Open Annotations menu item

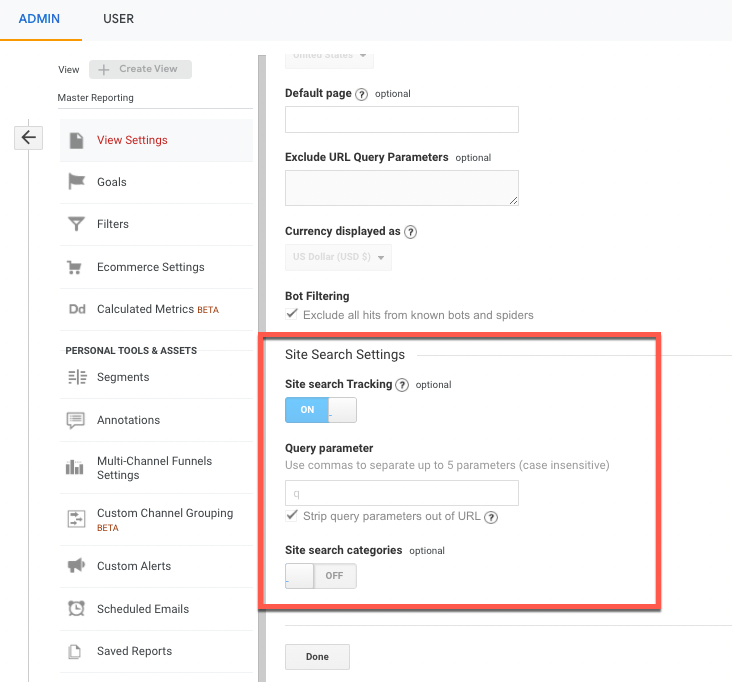click(x=156, y=420)
